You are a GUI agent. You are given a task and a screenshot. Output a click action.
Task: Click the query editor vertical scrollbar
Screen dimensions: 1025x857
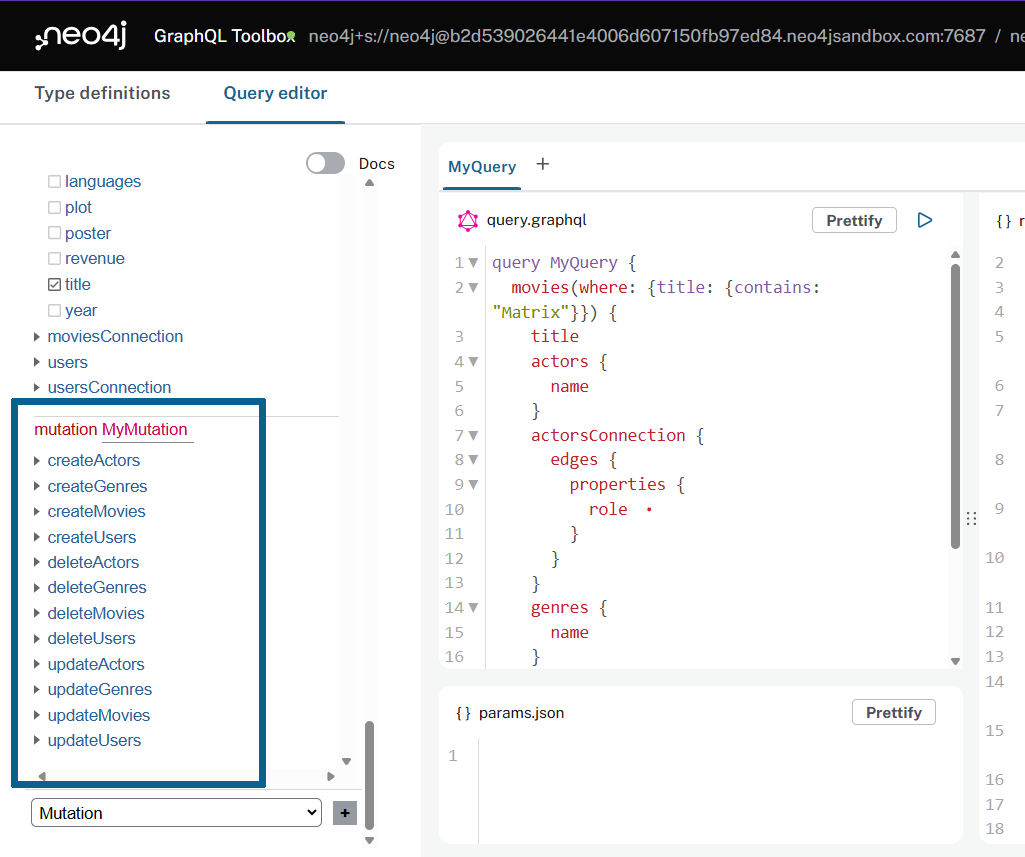coord(955,407)
